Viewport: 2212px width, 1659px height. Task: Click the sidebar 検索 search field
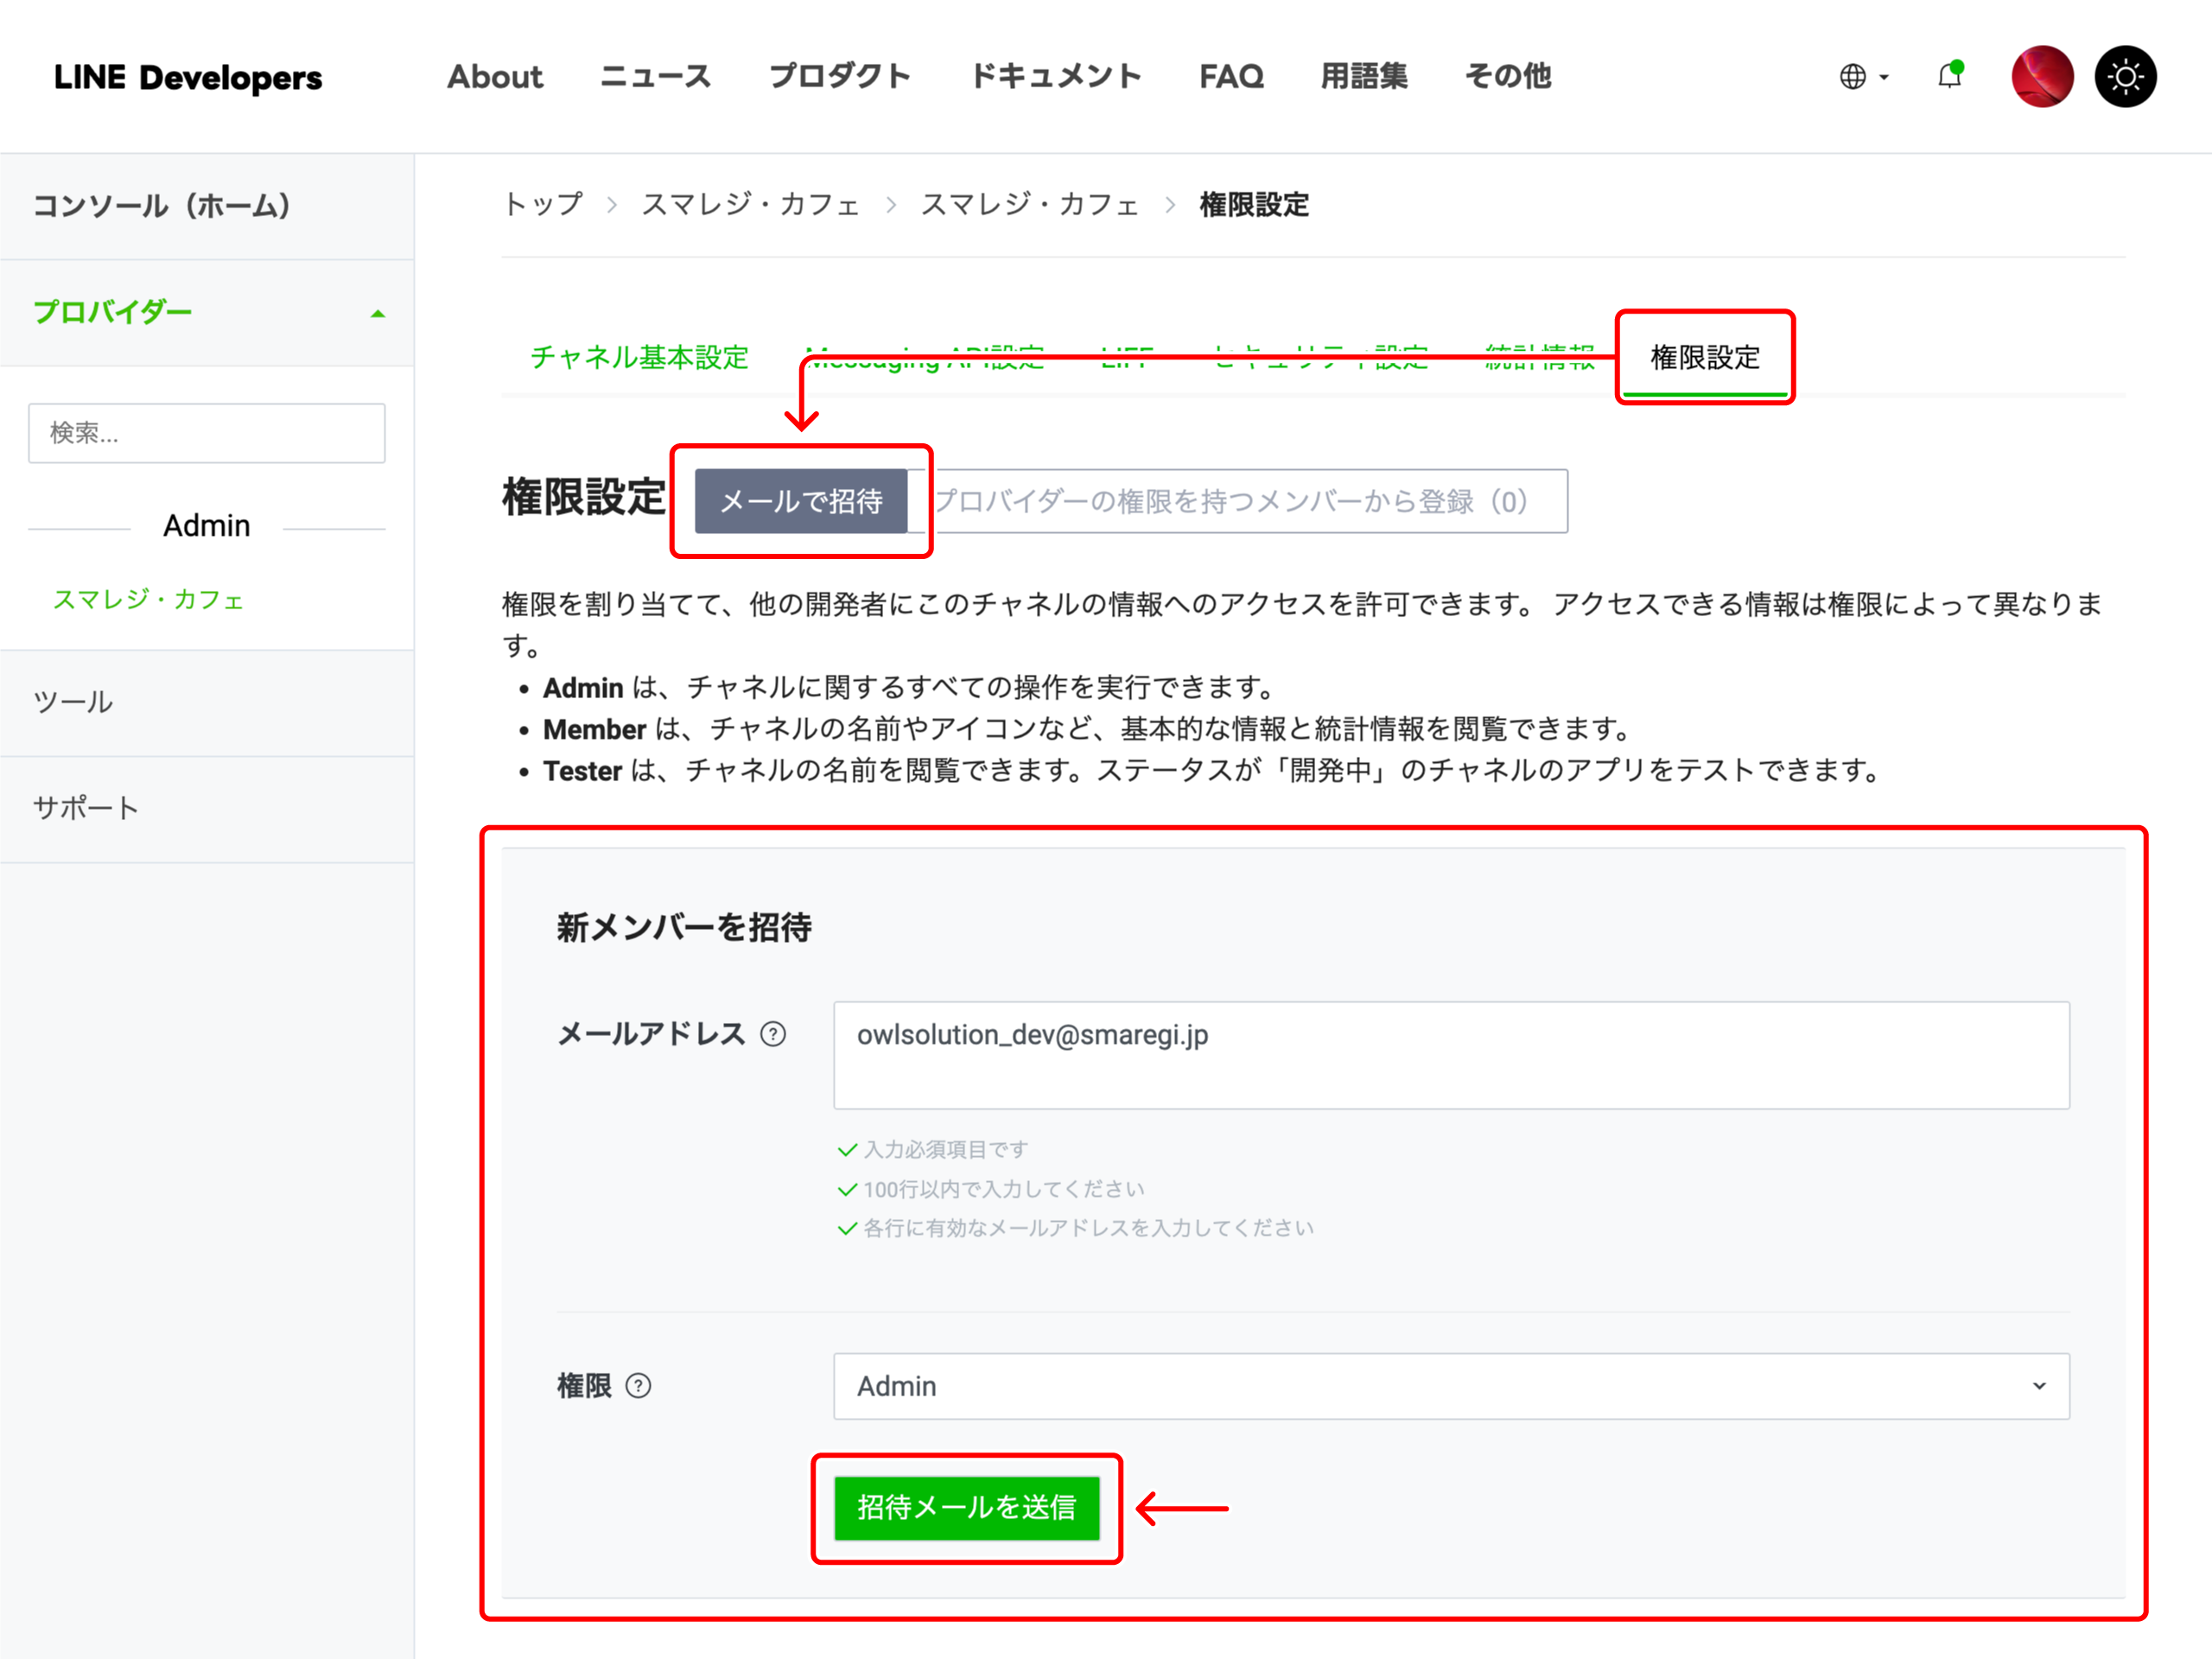coord(207,433)
